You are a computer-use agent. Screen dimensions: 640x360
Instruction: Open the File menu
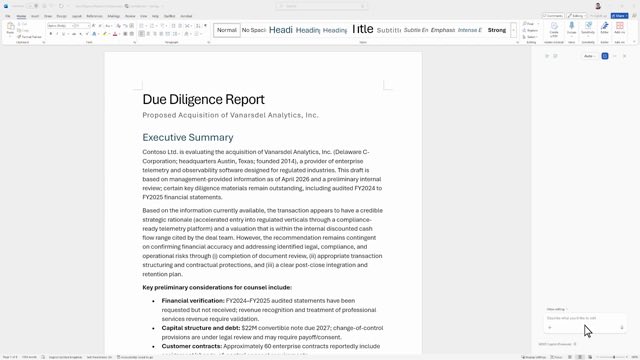point(8,16)
